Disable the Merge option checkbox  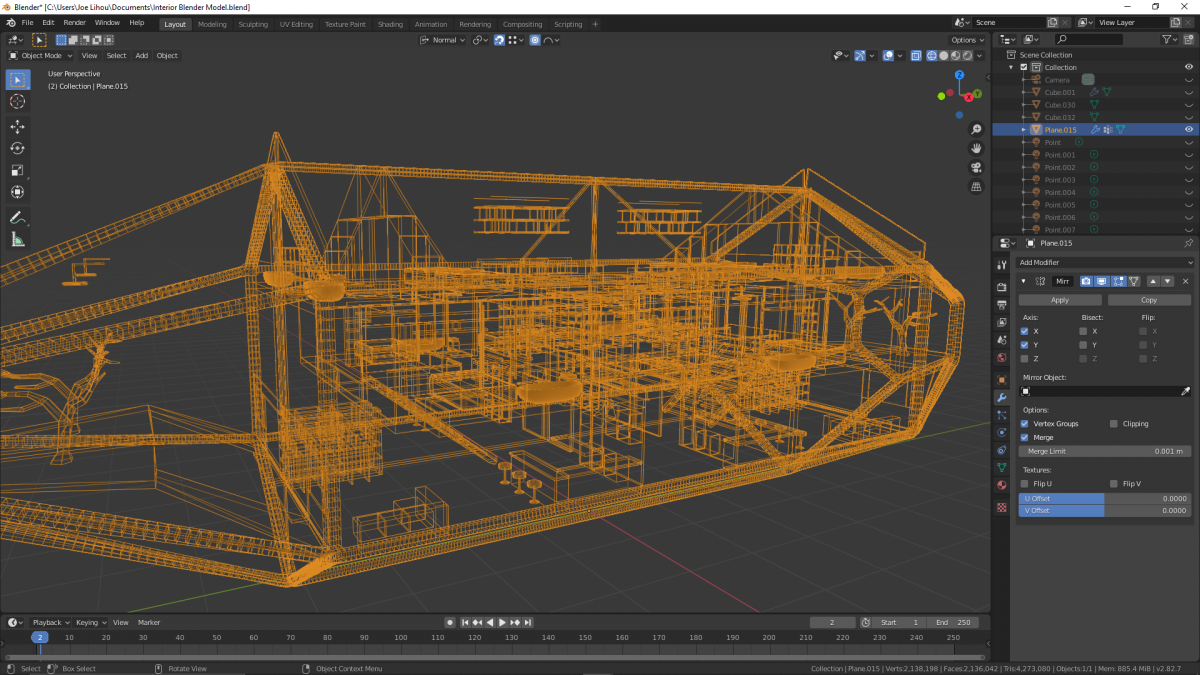point(1024,437)
